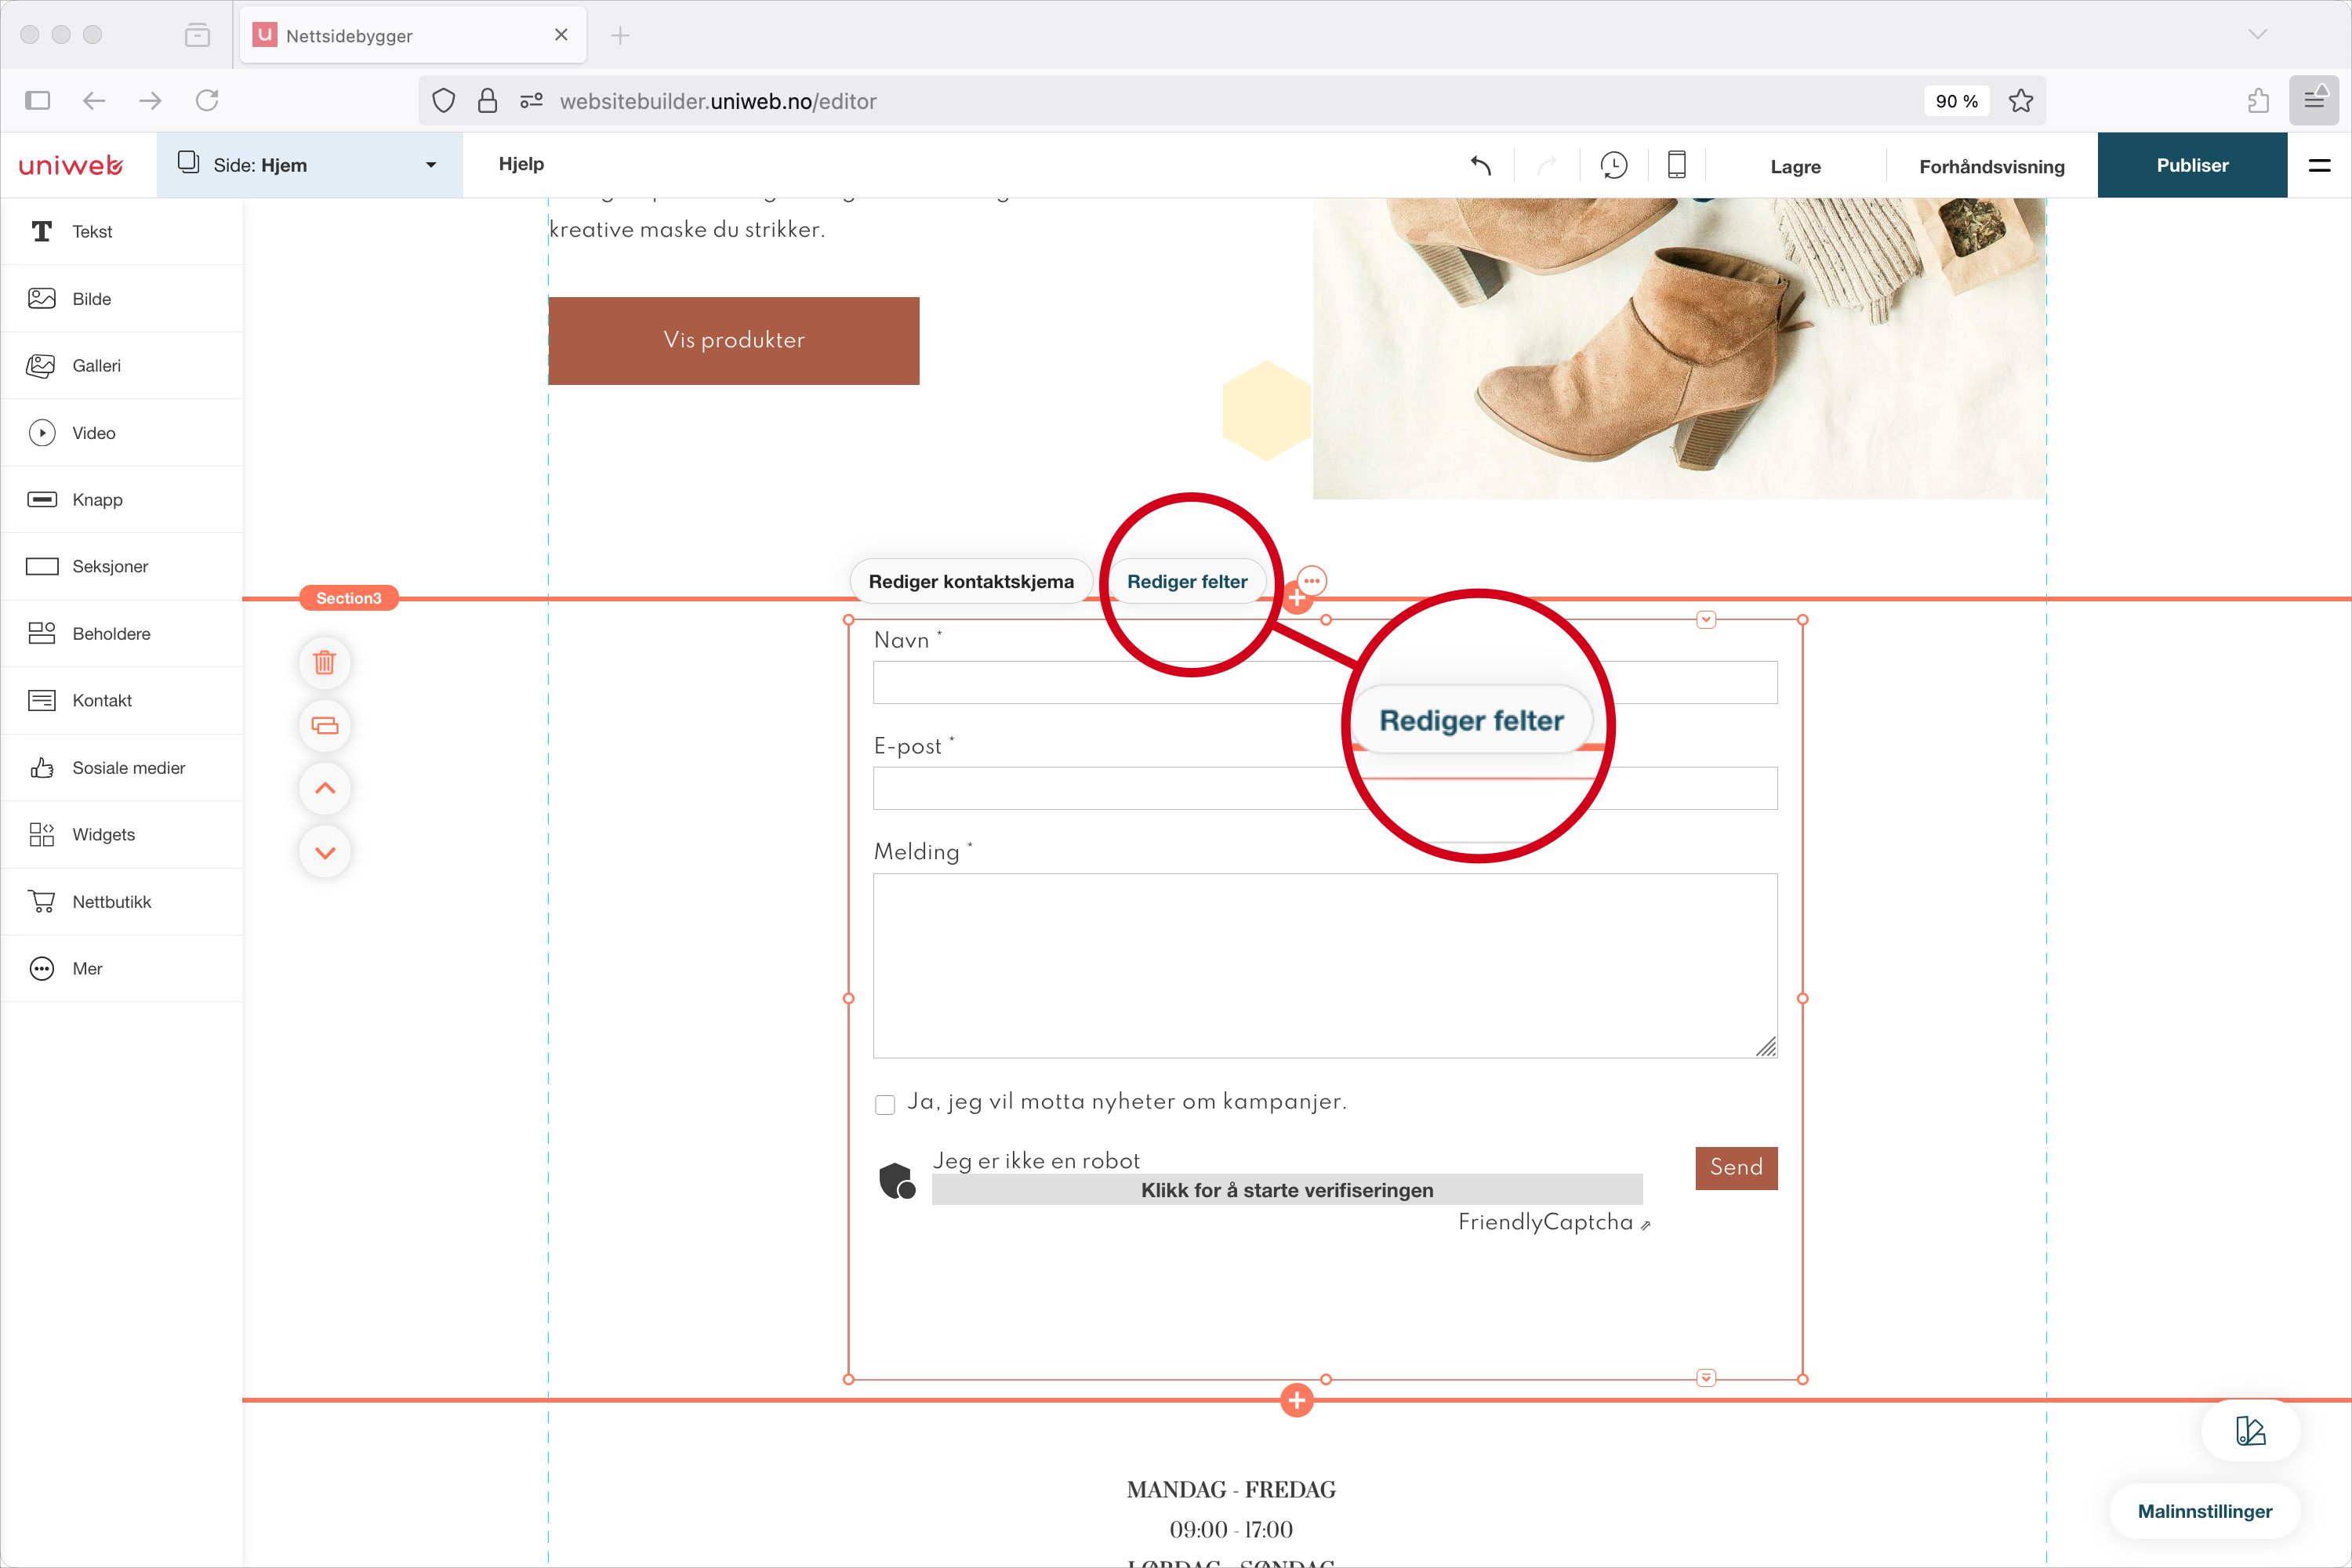Open Firefox application menu
The width and height of the screenshot is (2352, 1568).
click(2314, 100)
